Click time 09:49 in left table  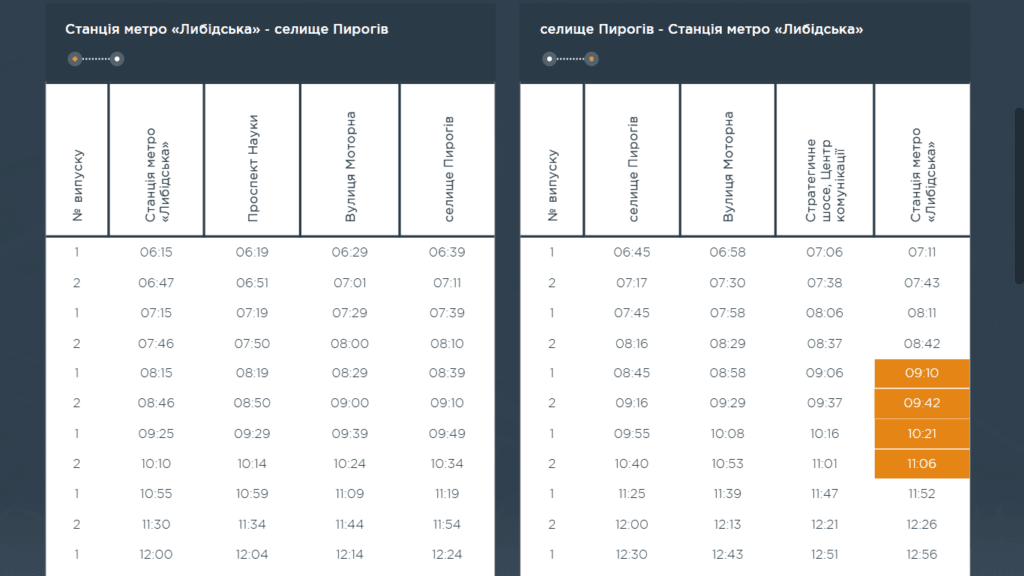point(447,434)
